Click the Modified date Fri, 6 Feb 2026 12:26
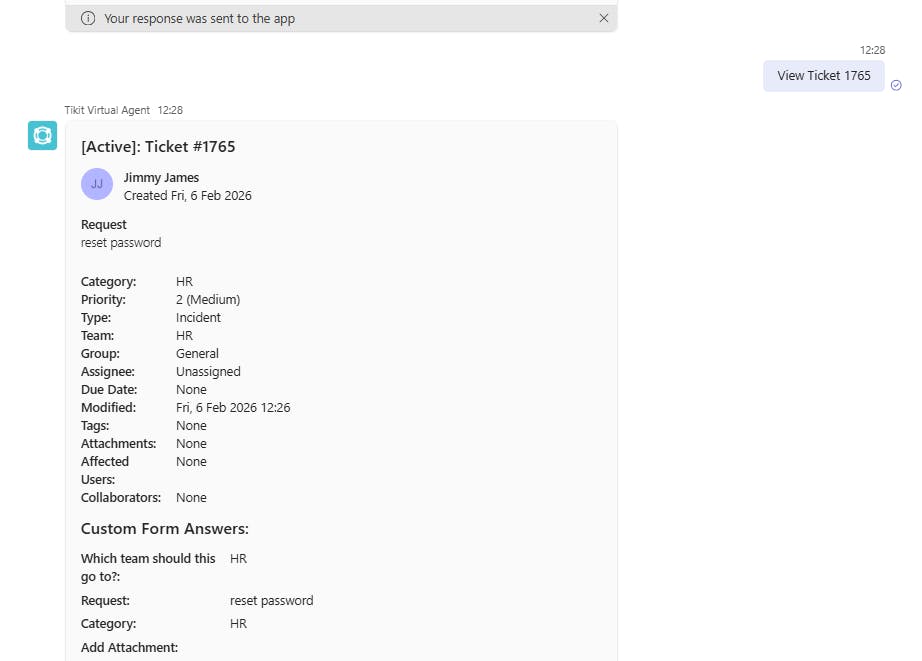The image size is (922, 661). tap(233, 408)
